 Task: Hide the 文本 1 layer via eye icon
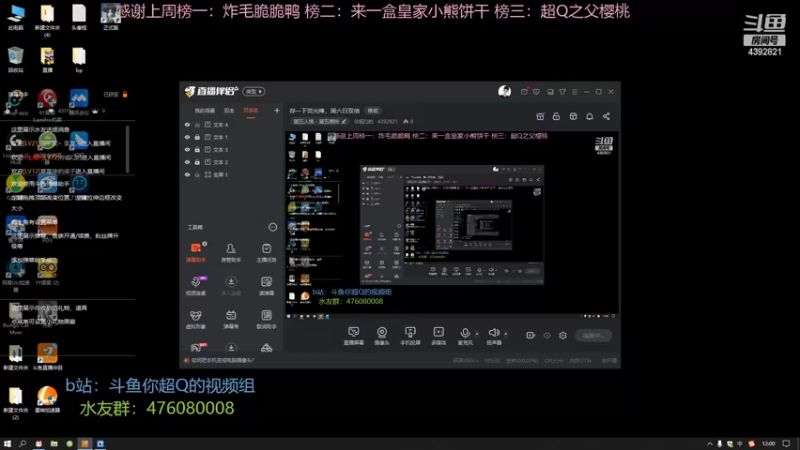point(187,137)
